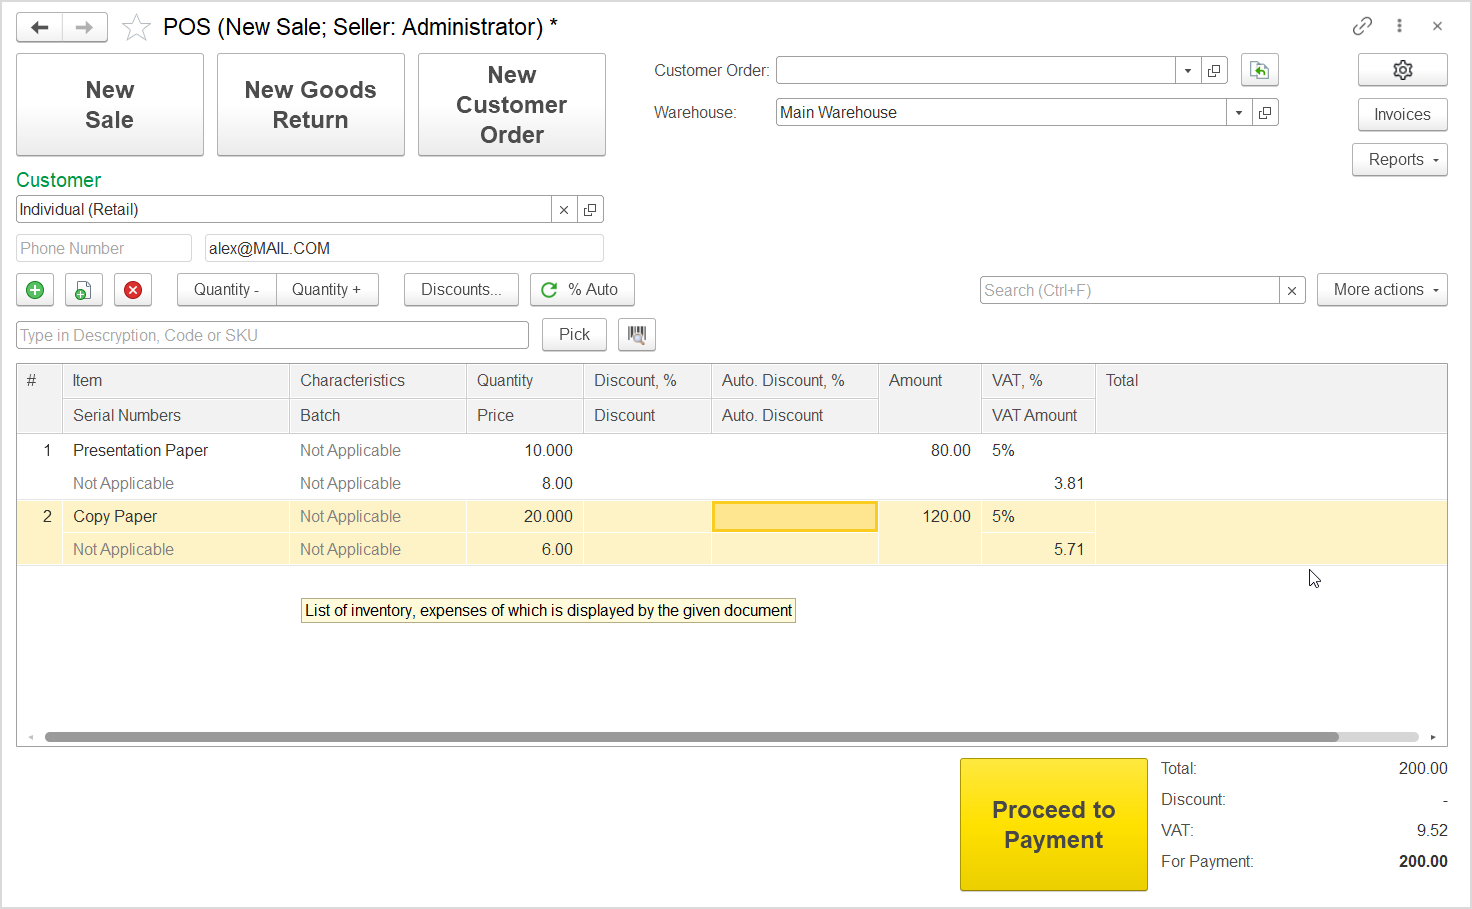Start a New Goods Return
1472x909 pixels.
click(311, 105)
